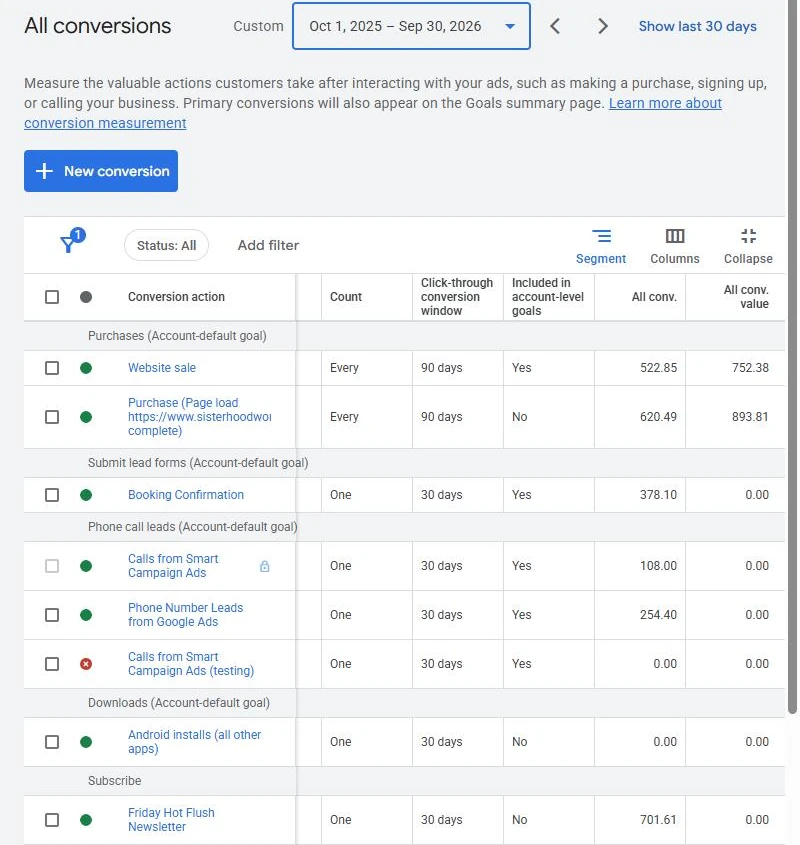Sort by the All conv. column header

[x=654, y=297]
